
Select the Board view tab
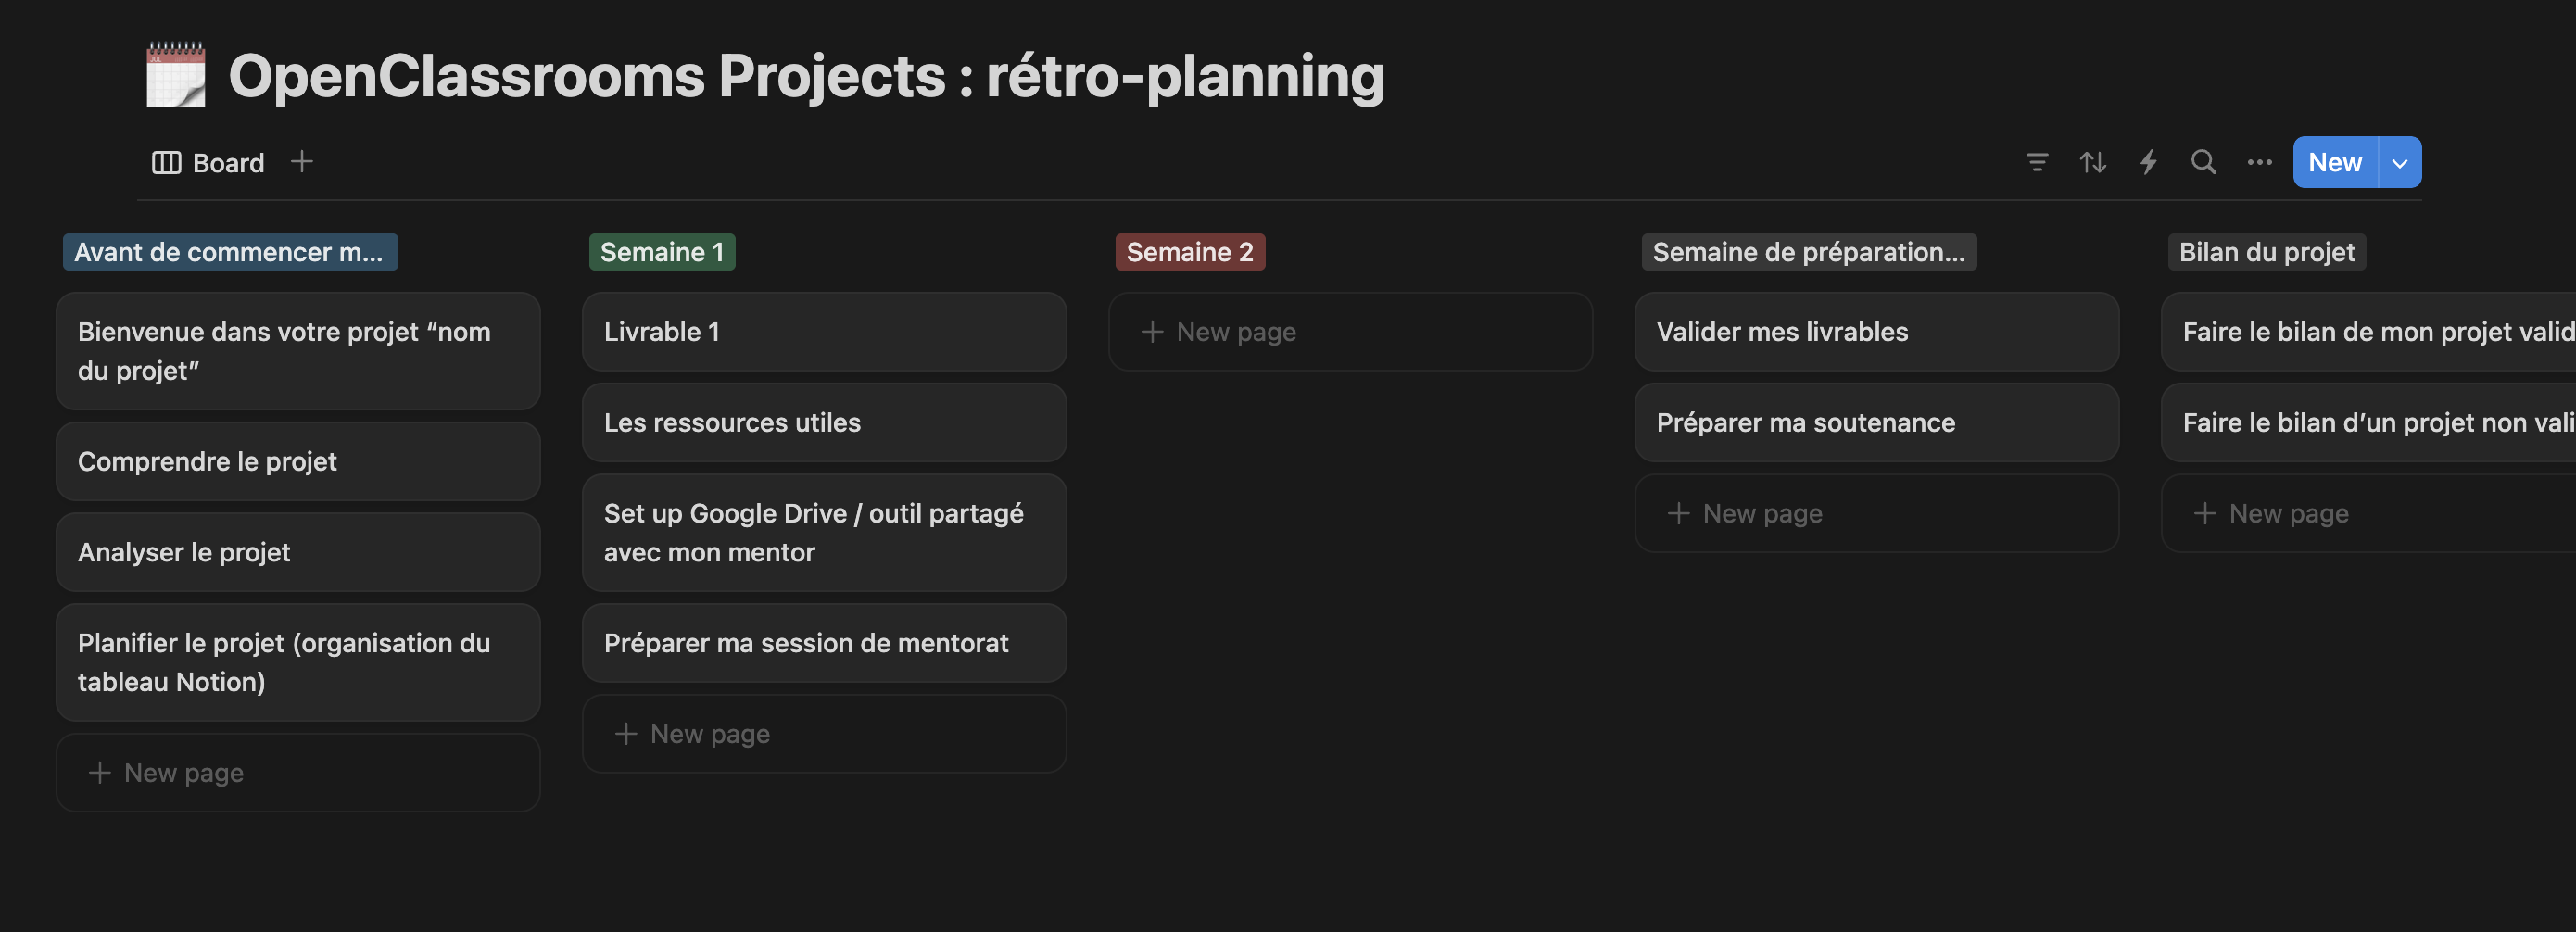pos(209,163)
